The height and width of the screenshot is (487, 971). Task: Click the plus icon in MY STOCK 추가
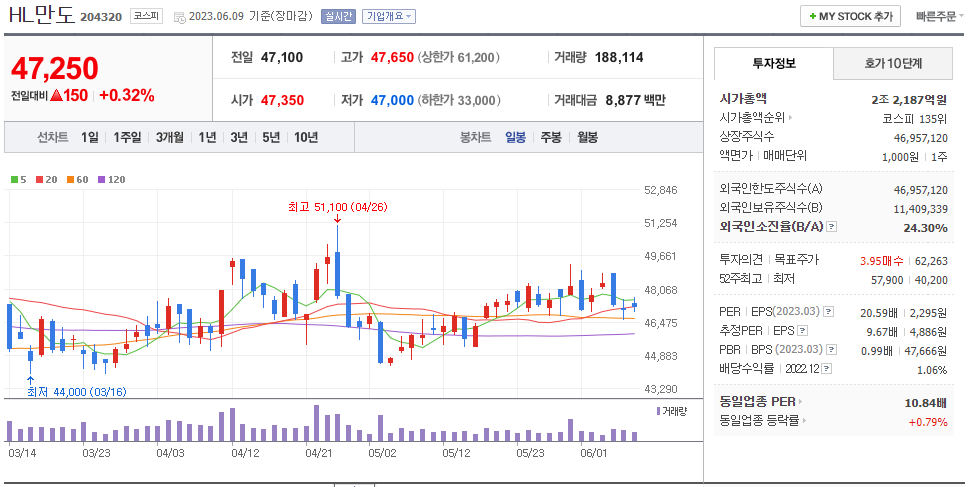click(812, 17)
